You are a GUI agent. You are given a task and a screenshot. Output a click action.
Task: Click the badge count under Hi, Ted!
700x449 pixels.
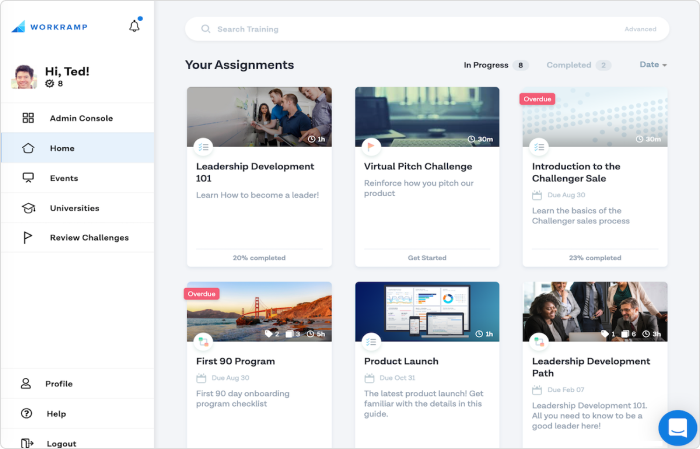tap(54, 83)
